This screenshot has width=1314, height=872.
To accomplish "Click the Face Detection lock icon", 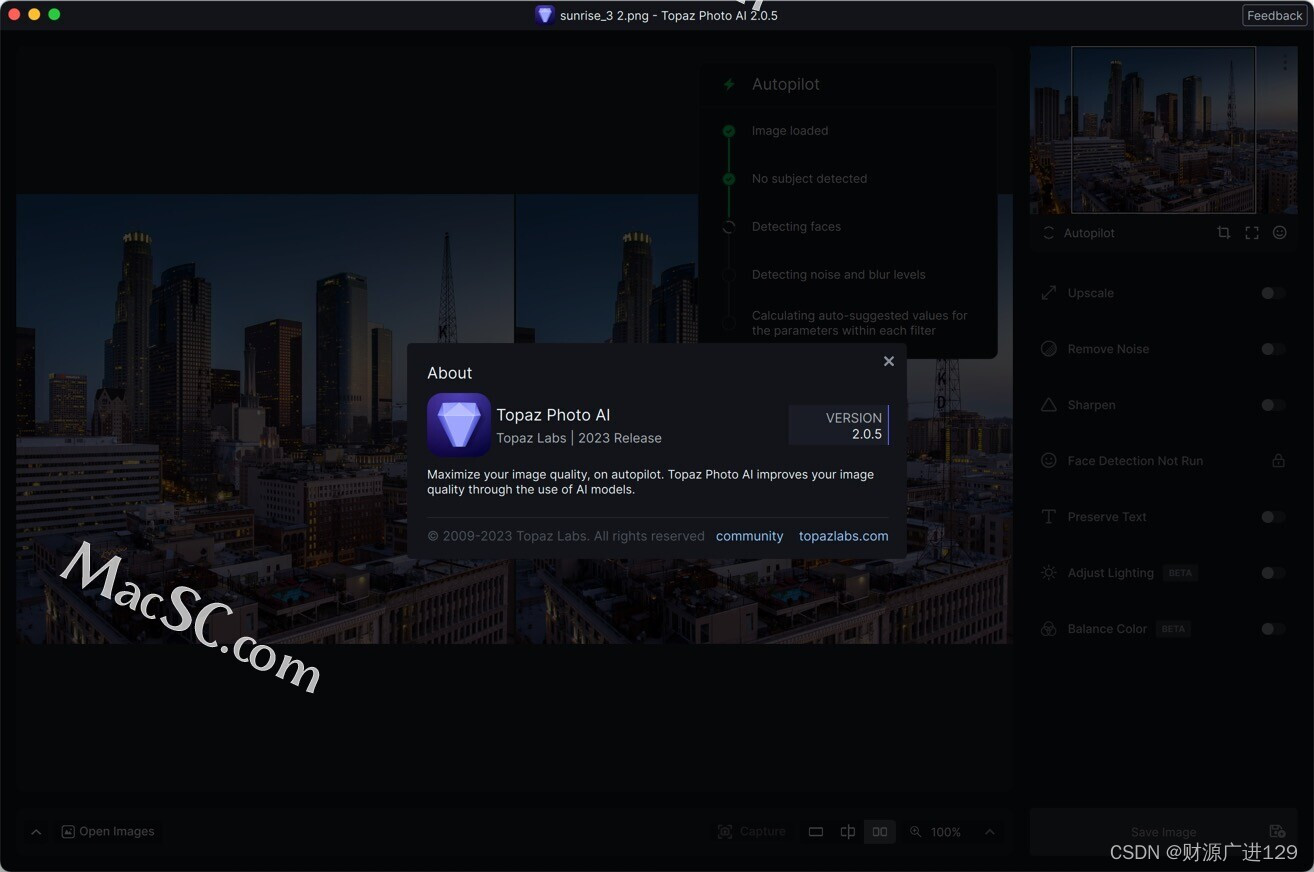I will coord(1278,461).
